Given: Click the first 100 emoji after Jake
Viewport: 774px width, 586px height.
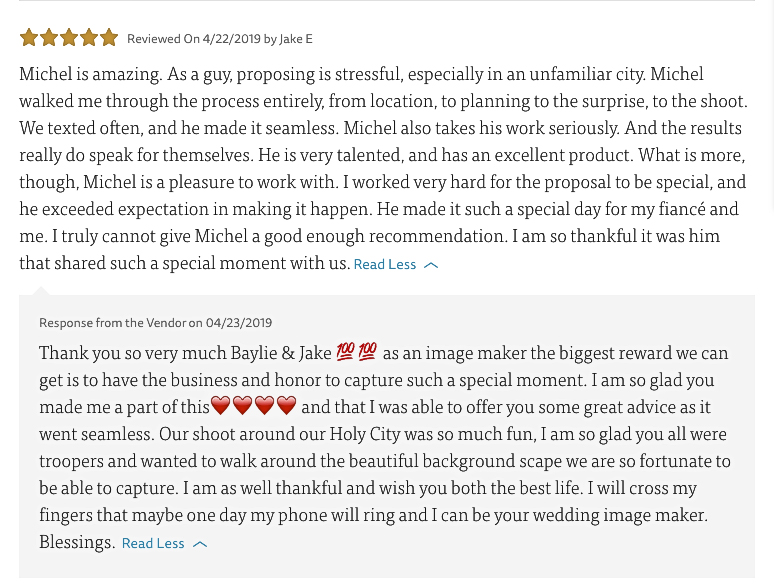Looking at the screenshot, I should point(346,352).
